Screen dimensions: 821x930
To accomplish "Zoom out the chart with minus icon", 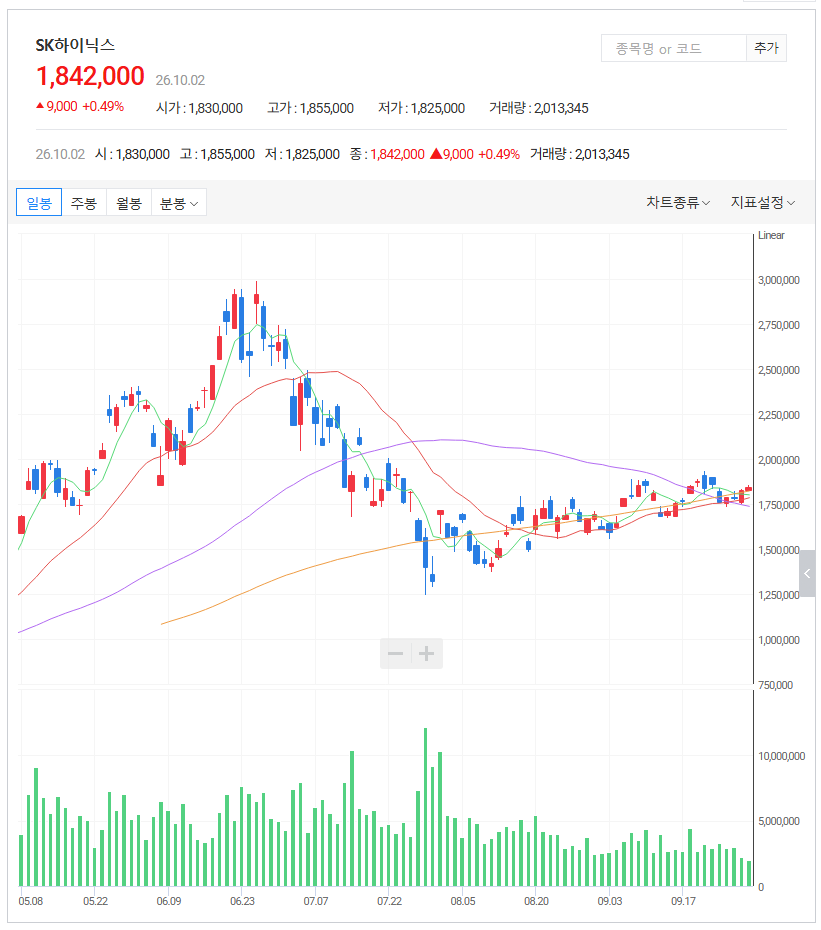I will coord(396,654).
